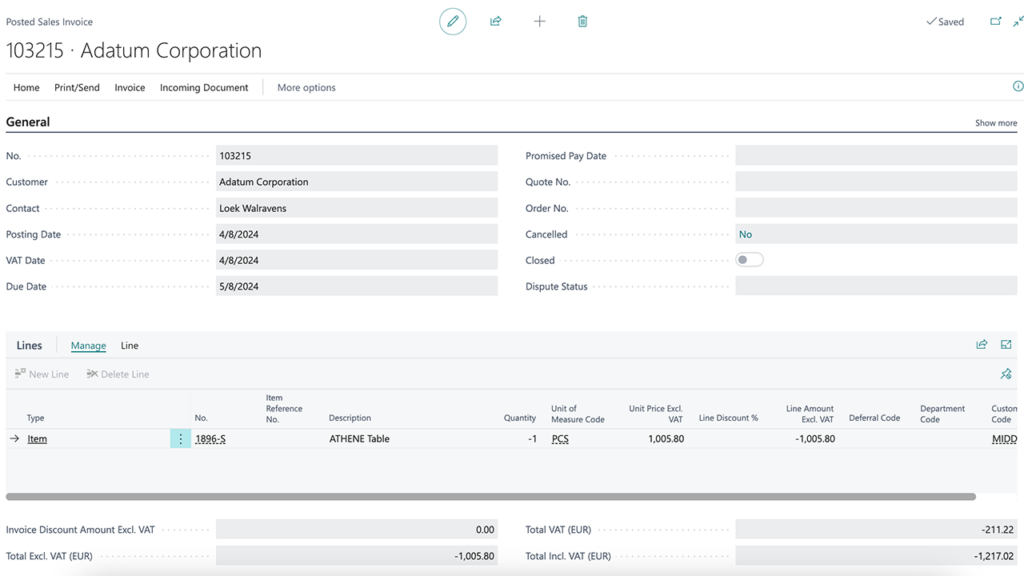The image size is (1024, 576).
Task: Switch to the Line tab in Lines
Action: coord(129,345)
